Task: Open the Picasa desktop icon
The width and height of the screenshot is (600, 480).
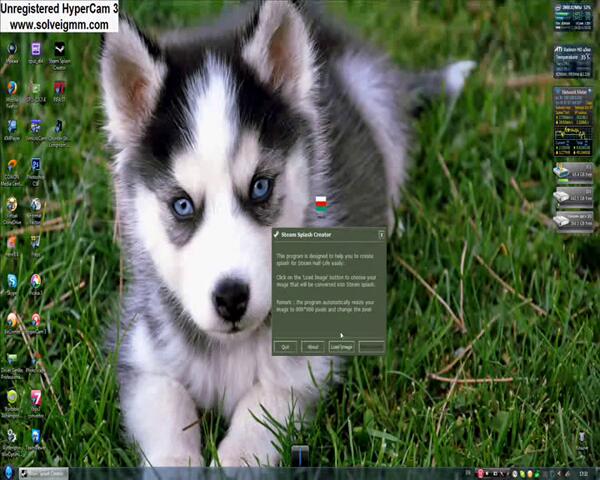Action: click(36, 283)
